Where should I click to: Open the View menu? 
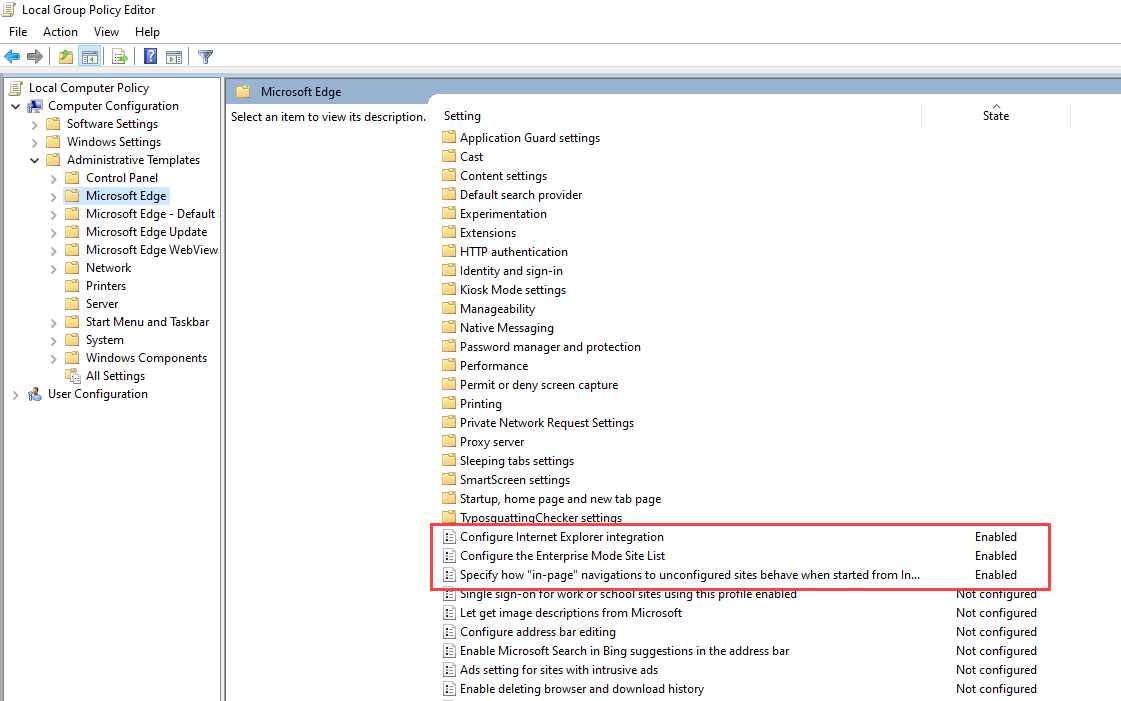tap(106, 31)
